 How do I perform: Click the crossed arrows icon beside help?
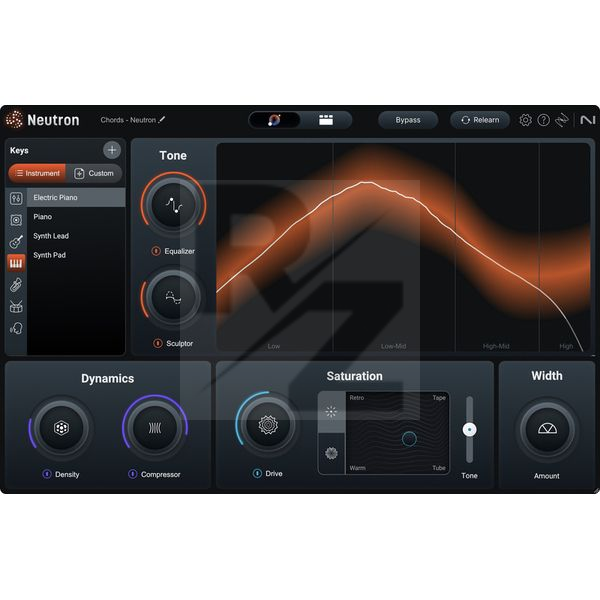pyautogui.click(x=562, y=120)
